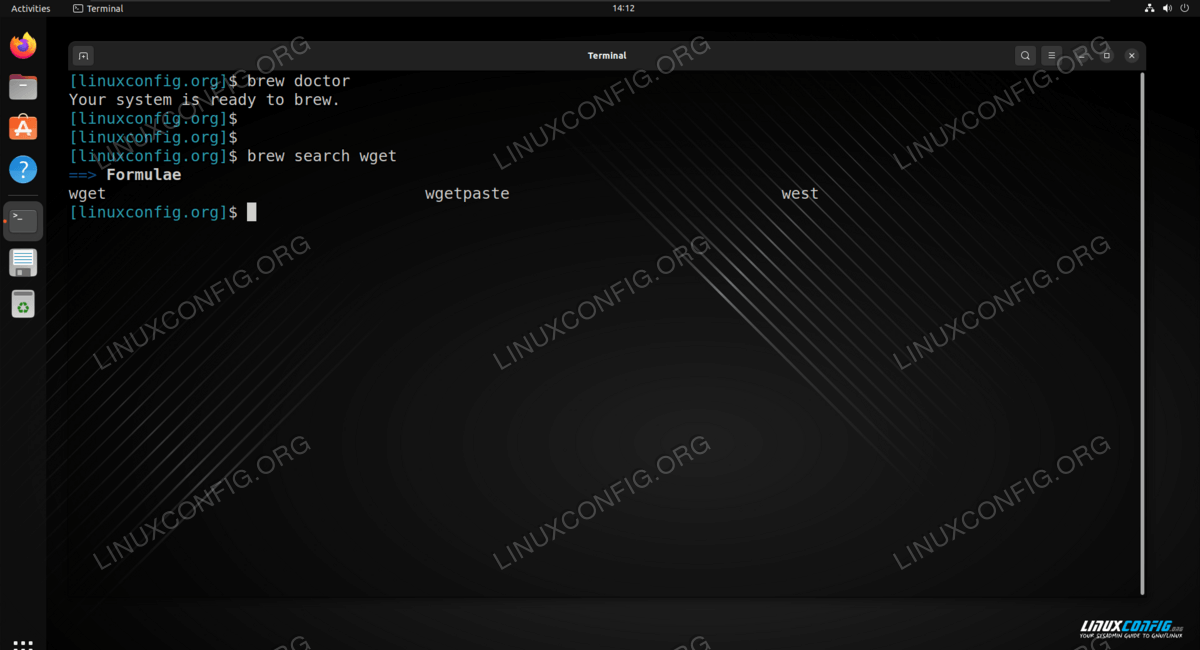The height and width of the screenshot is (650, 1200).
Task: Open the clock showing 14:12
Action: (x=623, y=8)
